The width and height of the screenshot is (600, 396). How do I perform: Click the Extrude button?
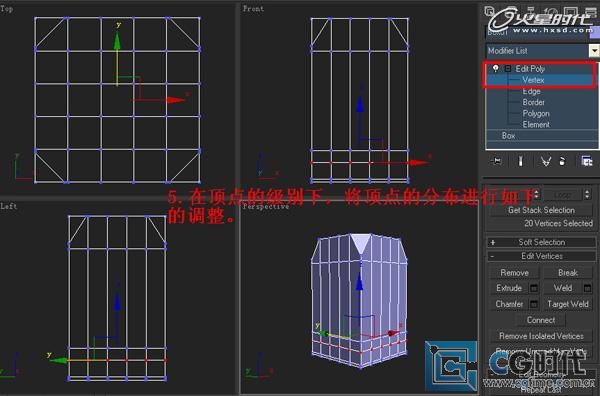click(509, 288)
